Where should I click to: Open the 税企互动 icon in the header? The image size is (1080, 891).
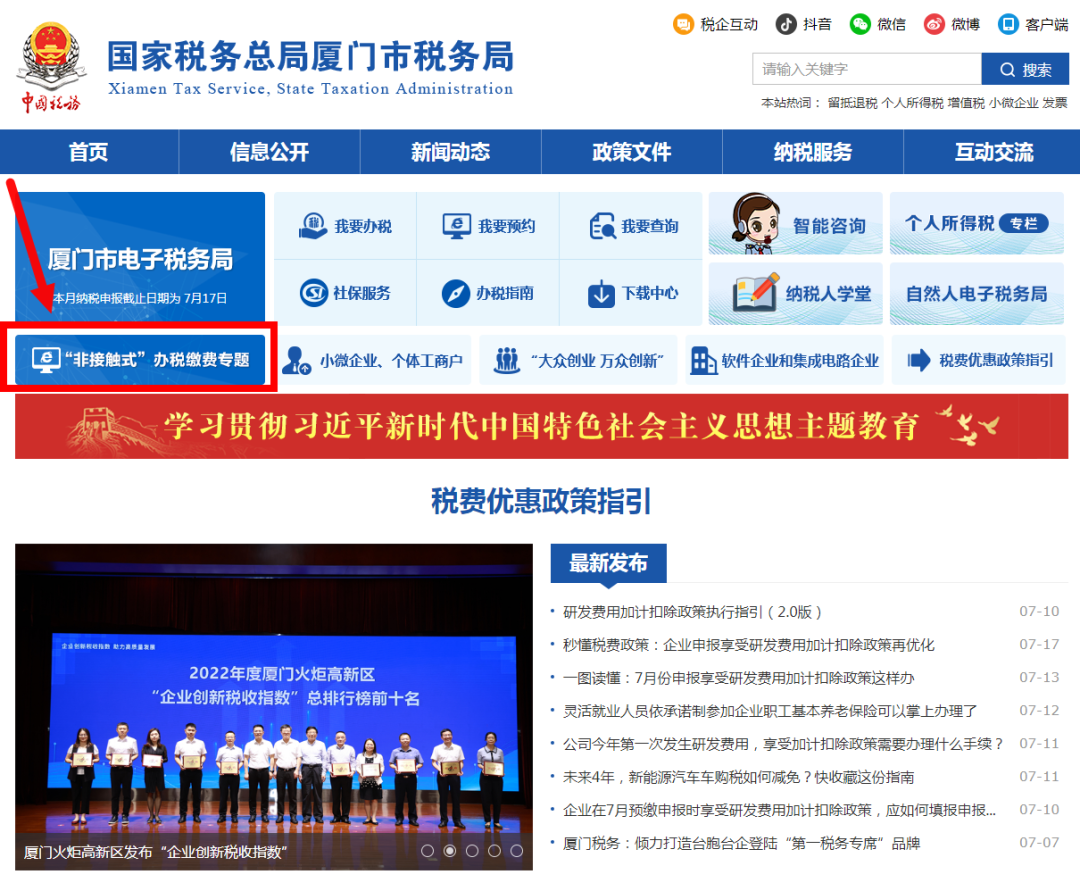pos(683,25)
